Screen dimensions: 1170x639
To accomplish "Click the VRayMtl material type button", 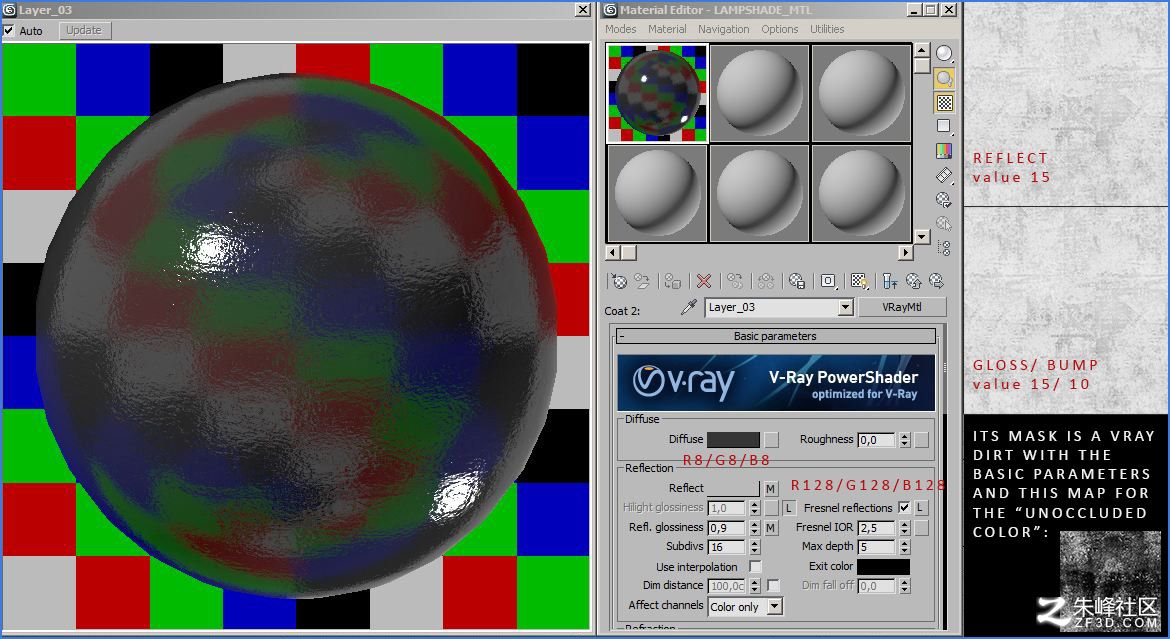I will (x=902, y=307).
